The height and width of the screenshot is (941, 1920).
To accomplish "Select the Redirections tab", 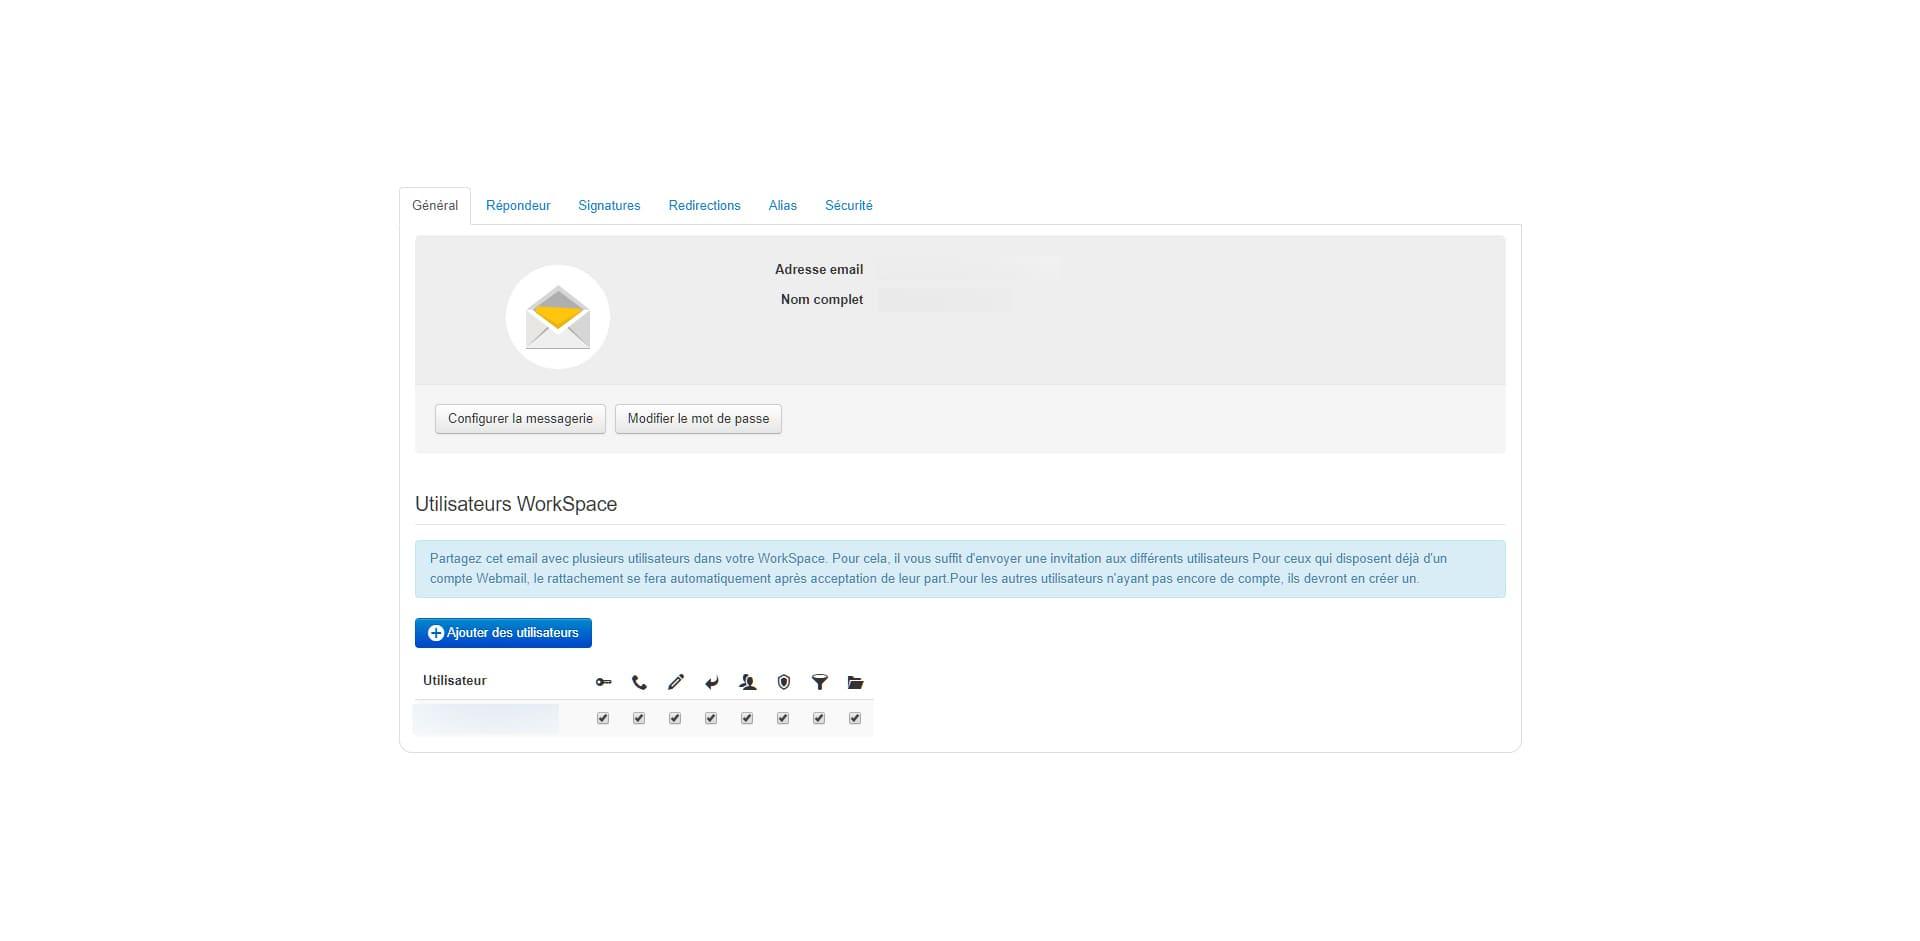I will tap(704, 205).
